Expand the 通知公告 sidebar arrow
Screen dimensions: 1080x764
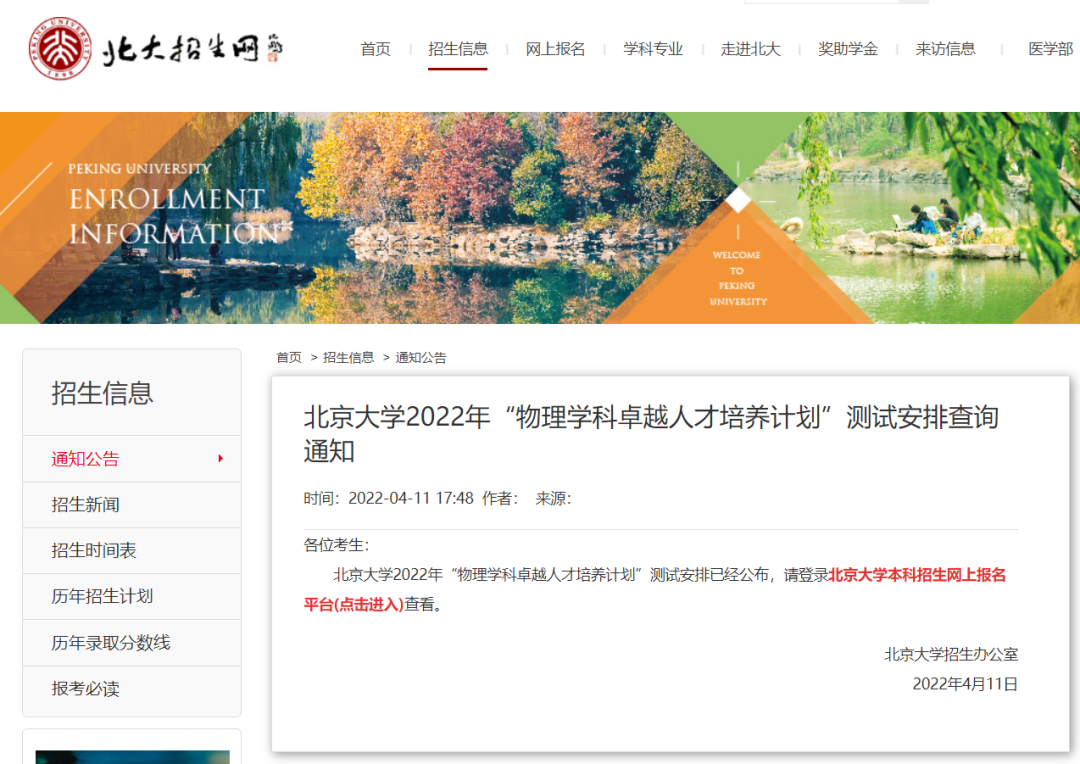pos(220,459)
